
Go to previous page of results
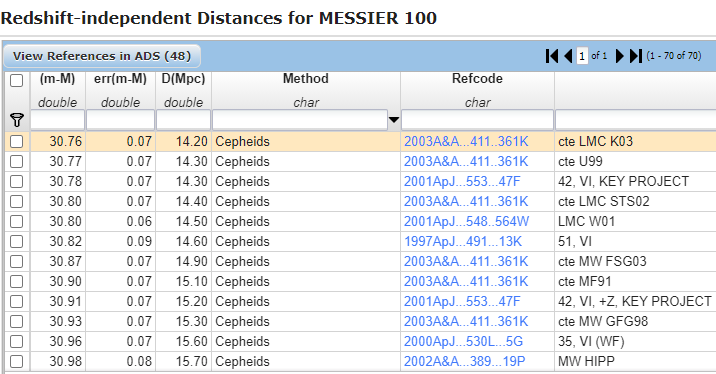[569, 56]
